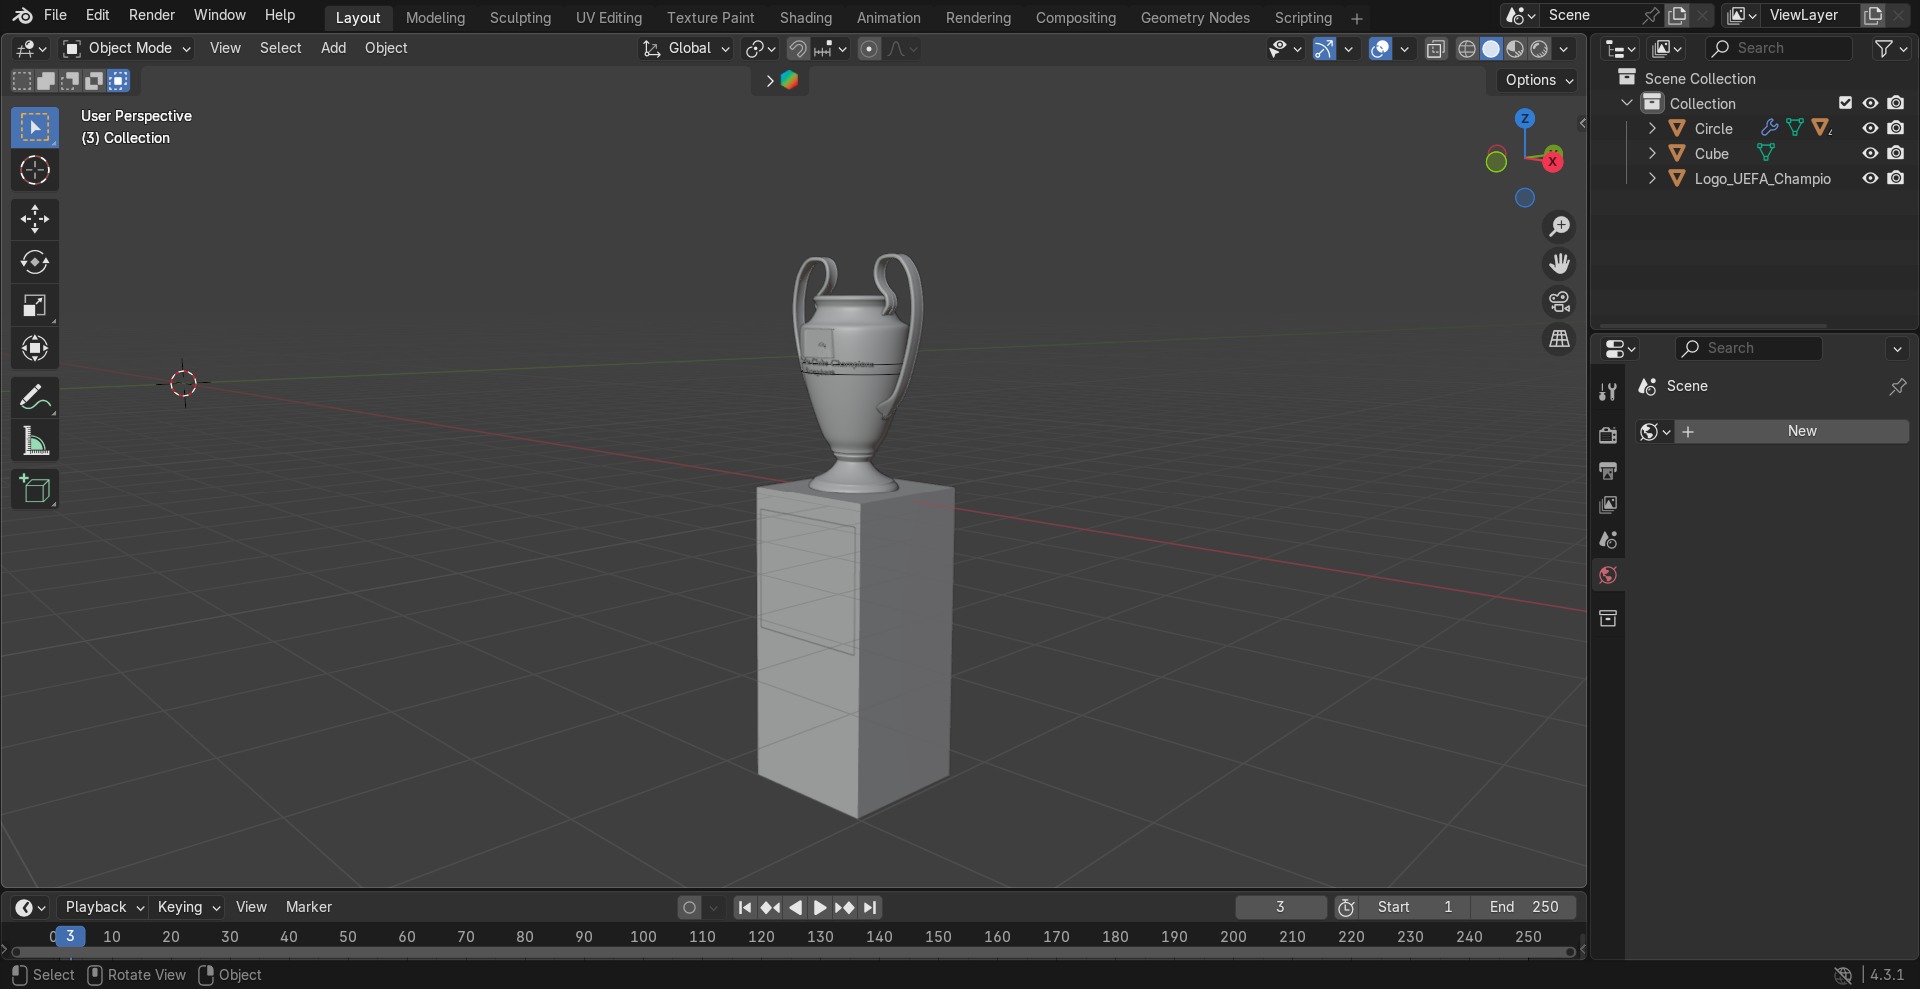Screen dimensions: 1920x989
Task: Click the End frame field 250
Action: (1524, 907)
